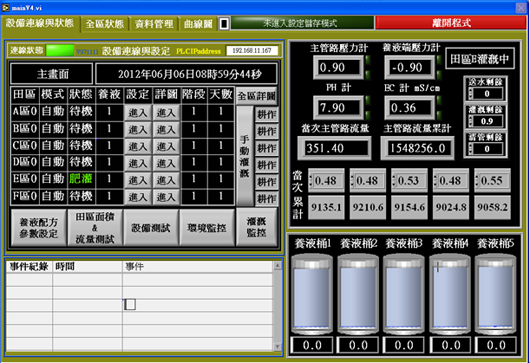Click the EC 計 reading 0.36
This screenshot has width=530, height=363.
coord(409,107)
